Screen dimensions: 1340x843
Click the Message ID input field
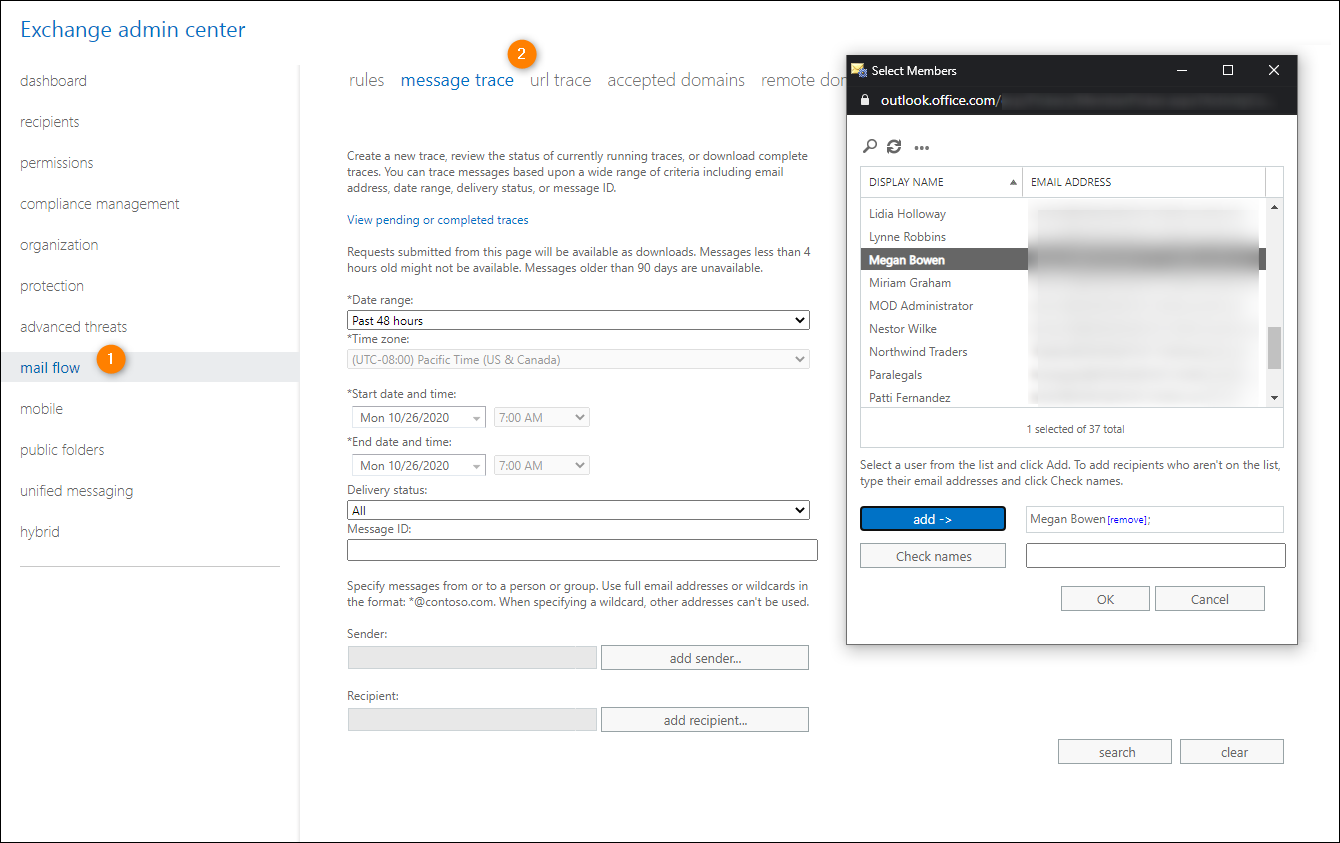(x=582, y=550)
